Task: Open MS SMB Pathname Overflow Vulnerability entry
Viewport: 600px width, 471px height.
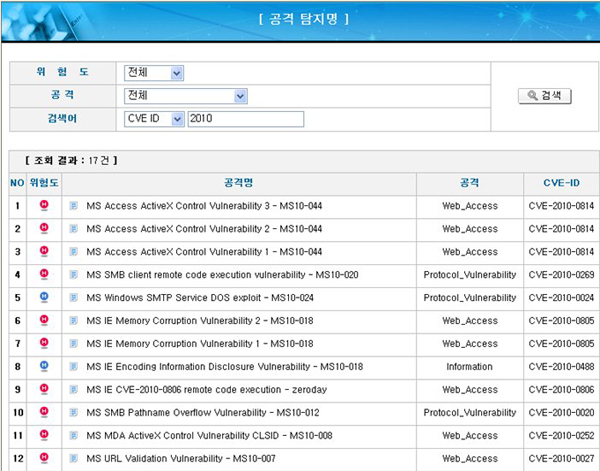Action: click(x=203, y=412)
